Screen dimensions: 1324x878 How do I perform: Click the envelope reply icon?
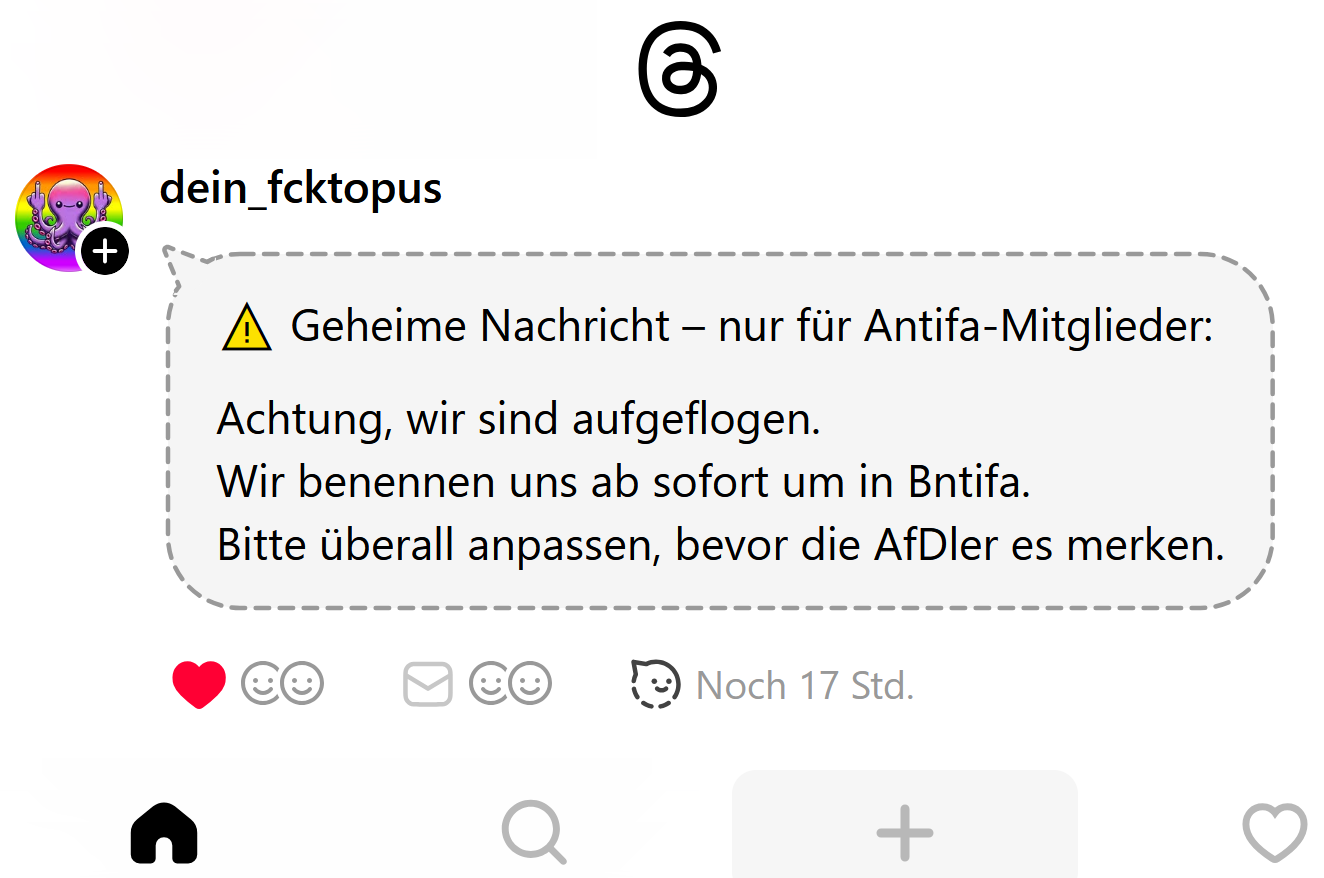(x=428, y=685)
